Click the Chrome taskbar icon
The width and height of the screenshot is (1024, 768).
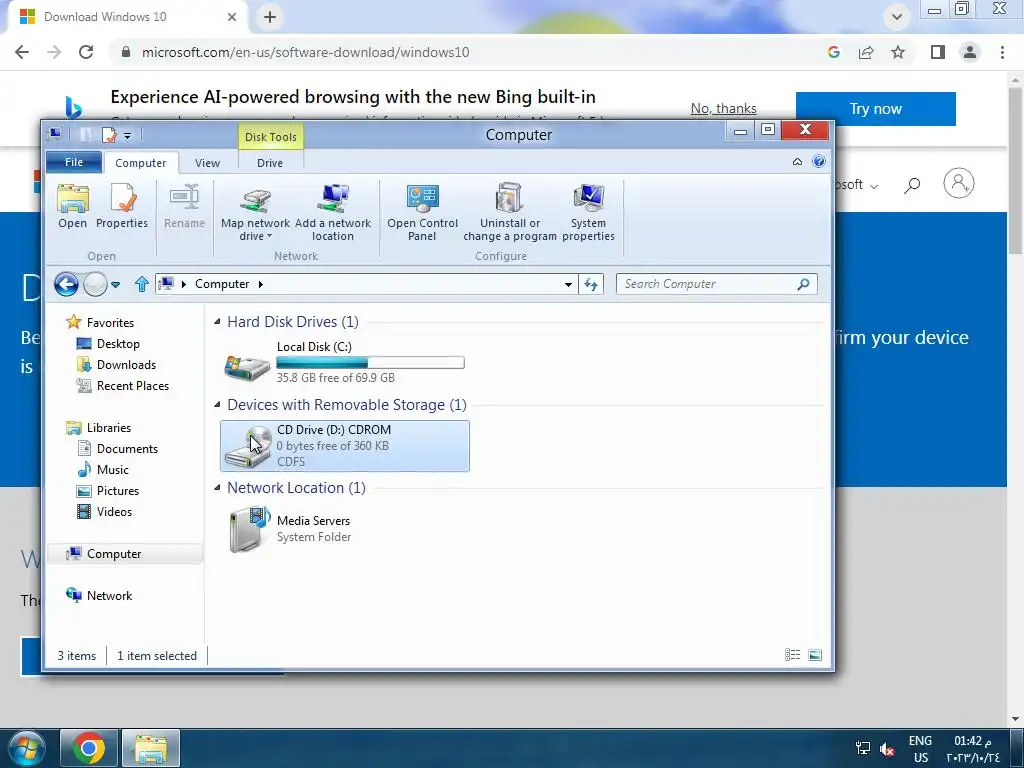tap(89, 748)
